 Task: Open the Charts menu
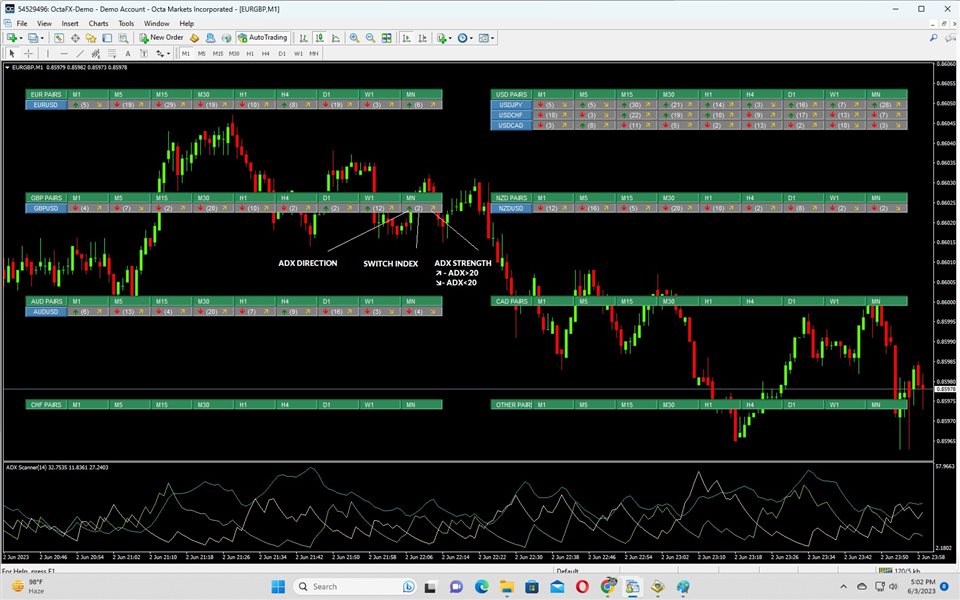coord(98,23)
